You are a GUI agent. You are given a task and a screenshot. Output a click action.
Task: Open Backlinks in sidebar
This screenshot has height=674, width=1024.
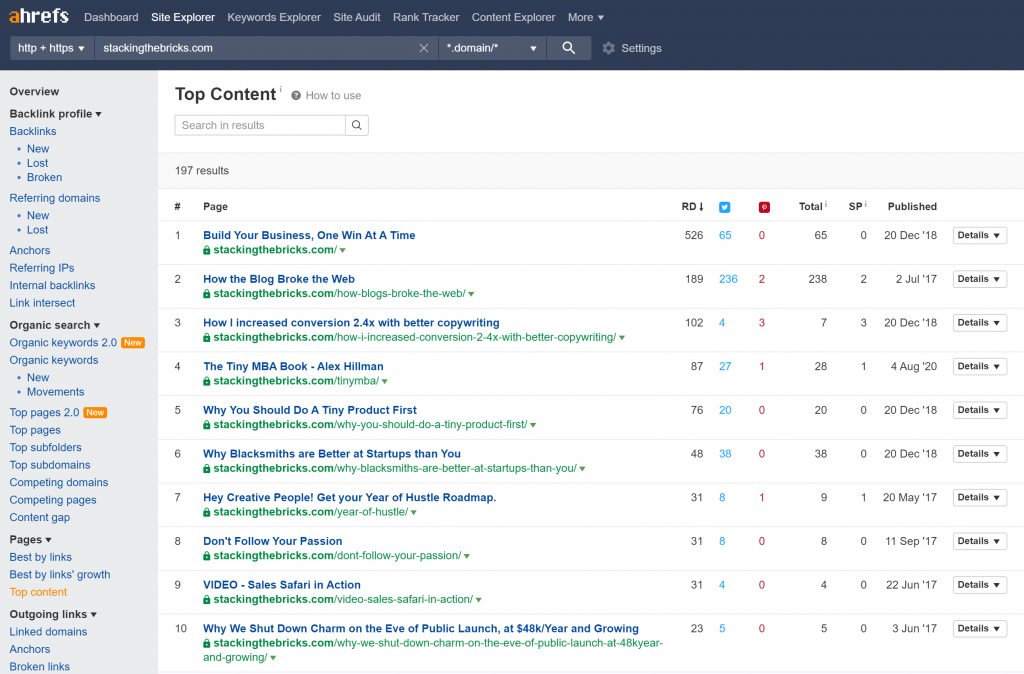[33, 131]
